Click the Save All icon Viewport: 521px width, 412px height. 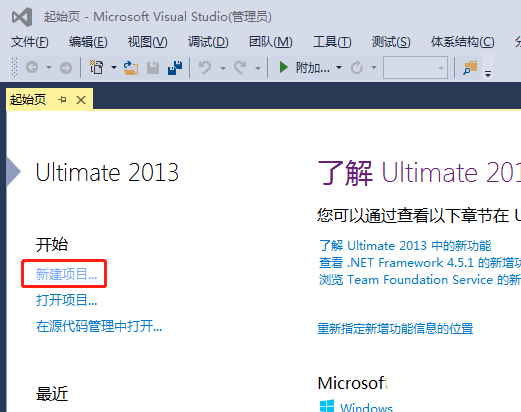[x=175, y=68]
